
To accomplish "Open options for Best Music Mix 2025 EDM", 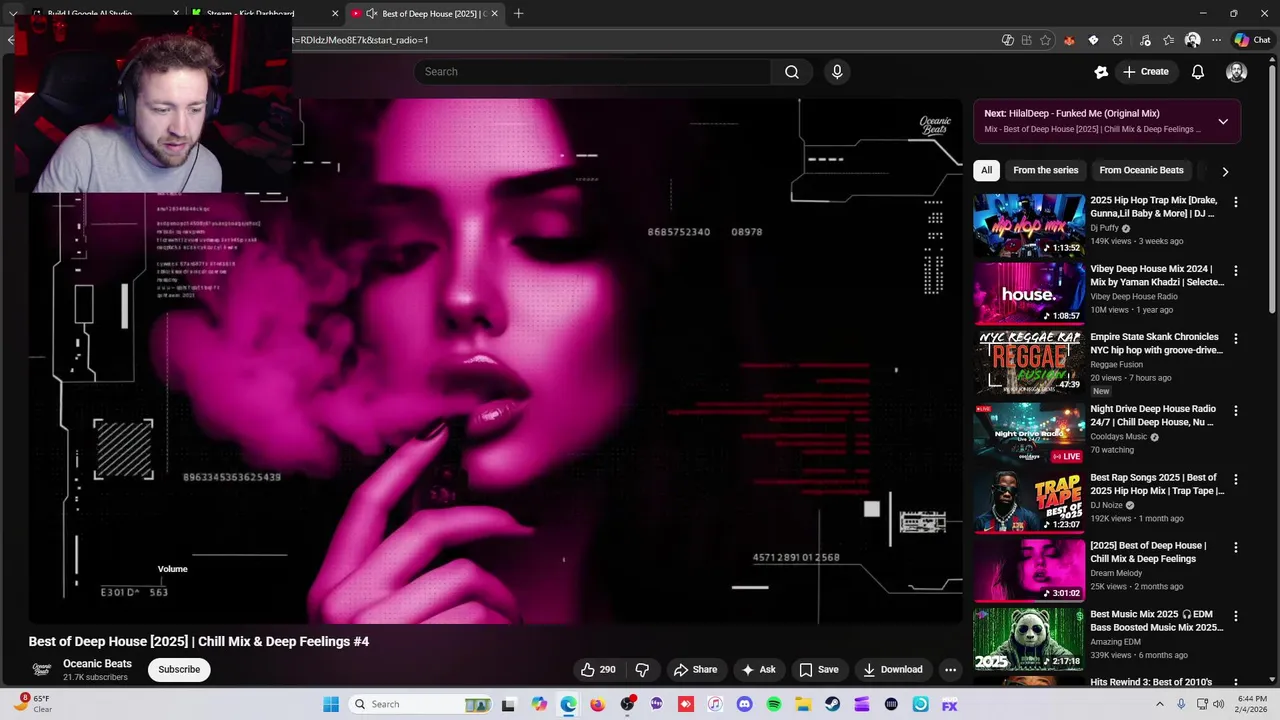I will click(x=1235, y=616).
